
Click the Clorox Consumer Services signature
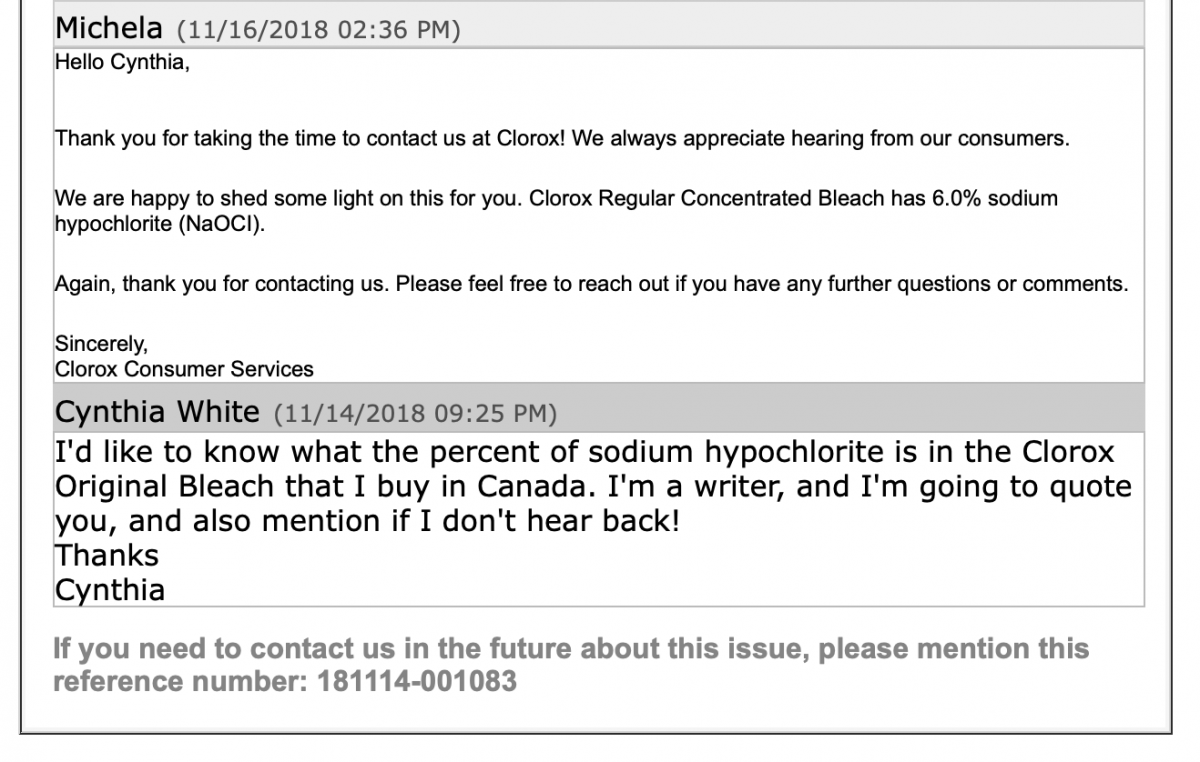click(183, 369)
